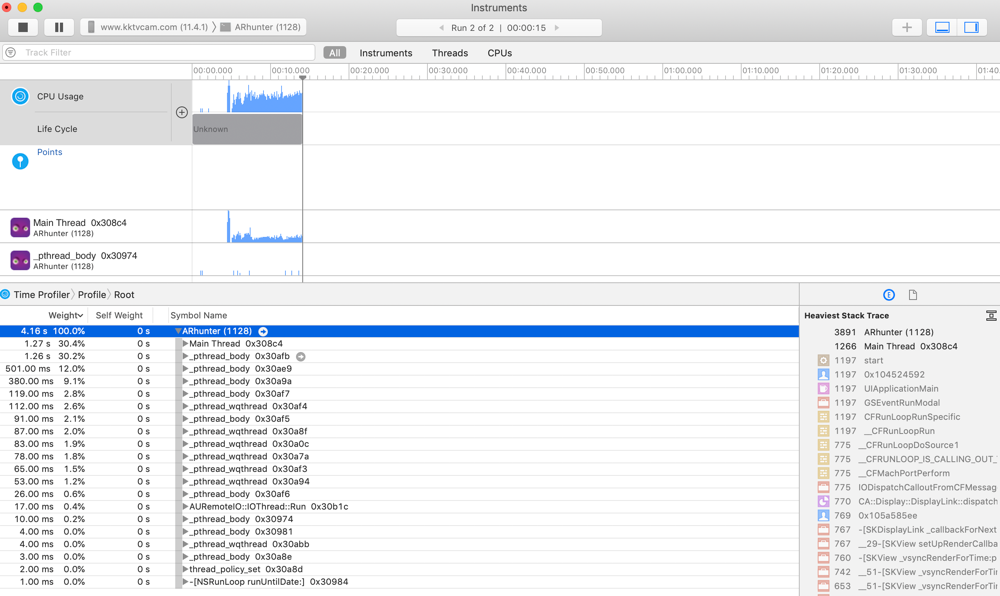Choose target process ARhunter (1128)
Screen dimensions: 1000x596
[x=261, y=27]
